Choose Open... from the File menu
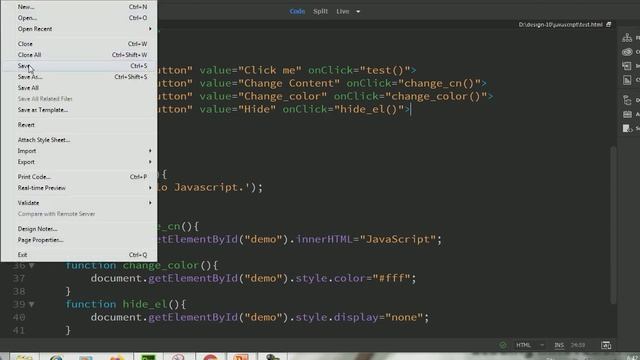Screen dimensions: 640x360 (79, 18)
